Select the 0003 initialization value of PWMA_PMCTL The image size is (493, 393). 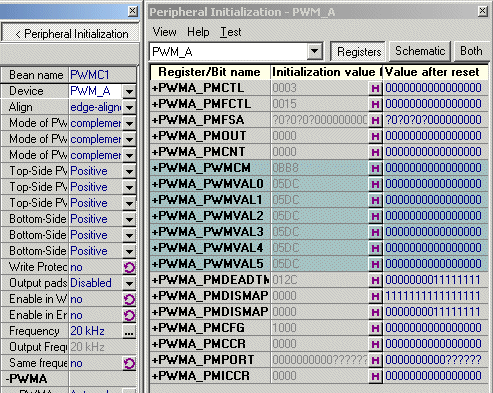(x=284, y=88)
